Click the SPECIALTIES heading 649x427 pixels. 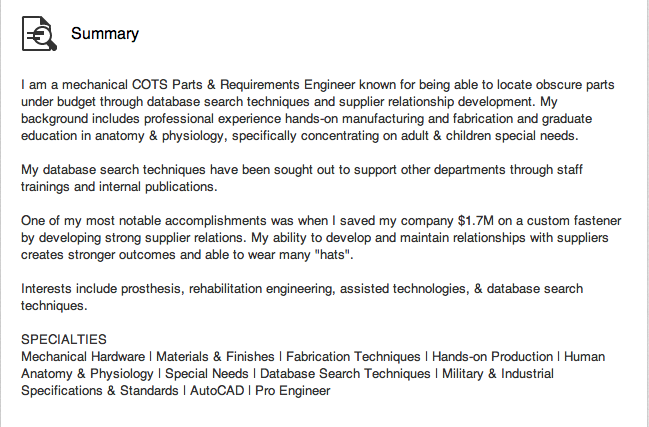[64, 339]
